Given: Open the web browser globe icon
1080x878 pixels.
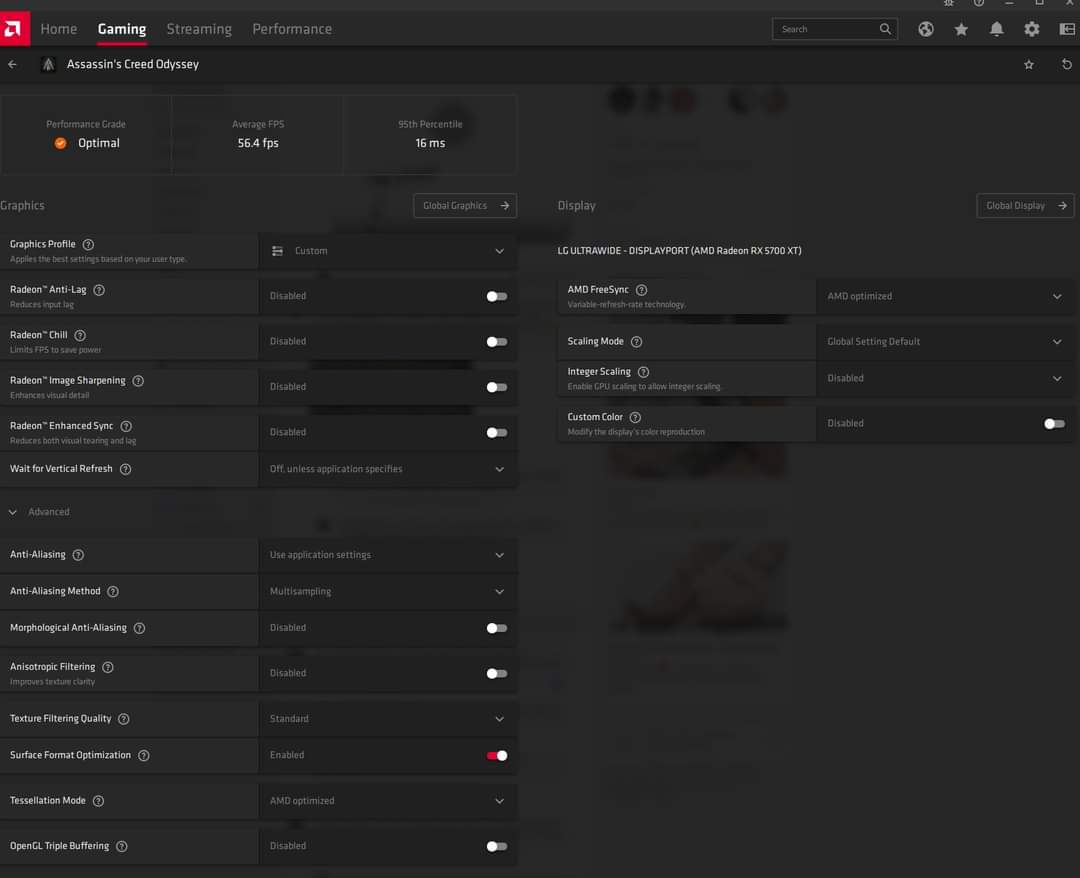Looking at the screenshot, I should pos(926,29).
